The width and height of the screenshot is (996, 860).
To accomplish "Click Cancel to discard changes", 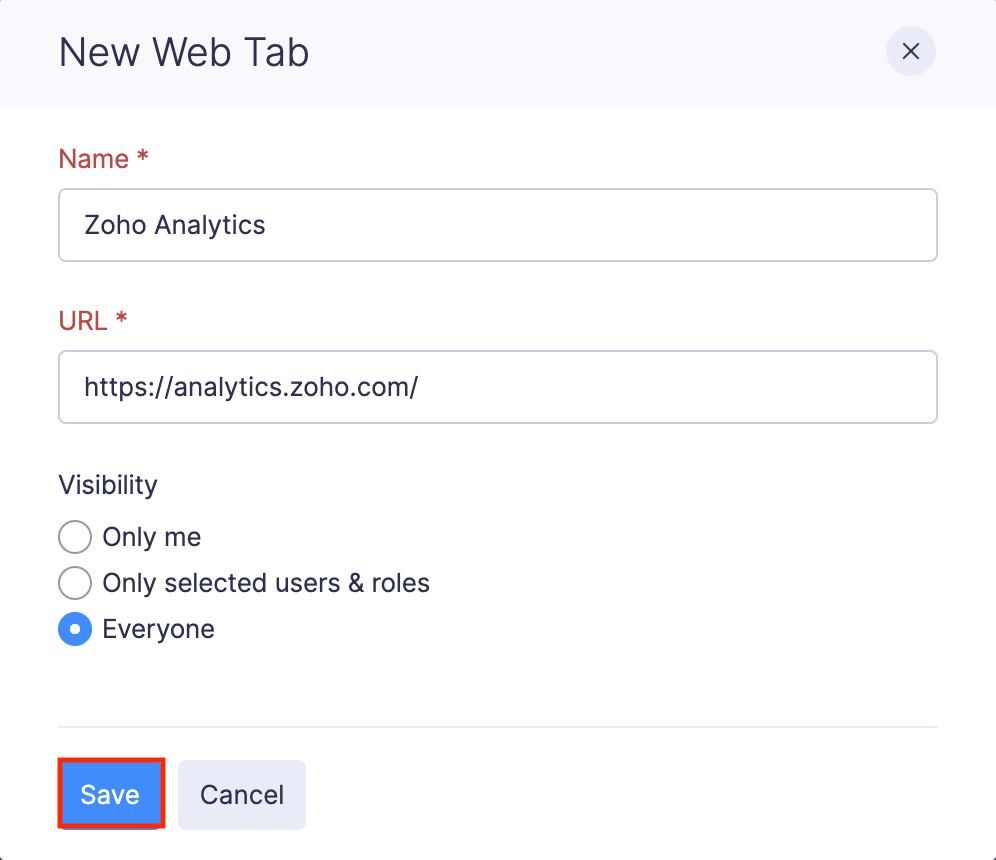I will [x=241, y=794].
